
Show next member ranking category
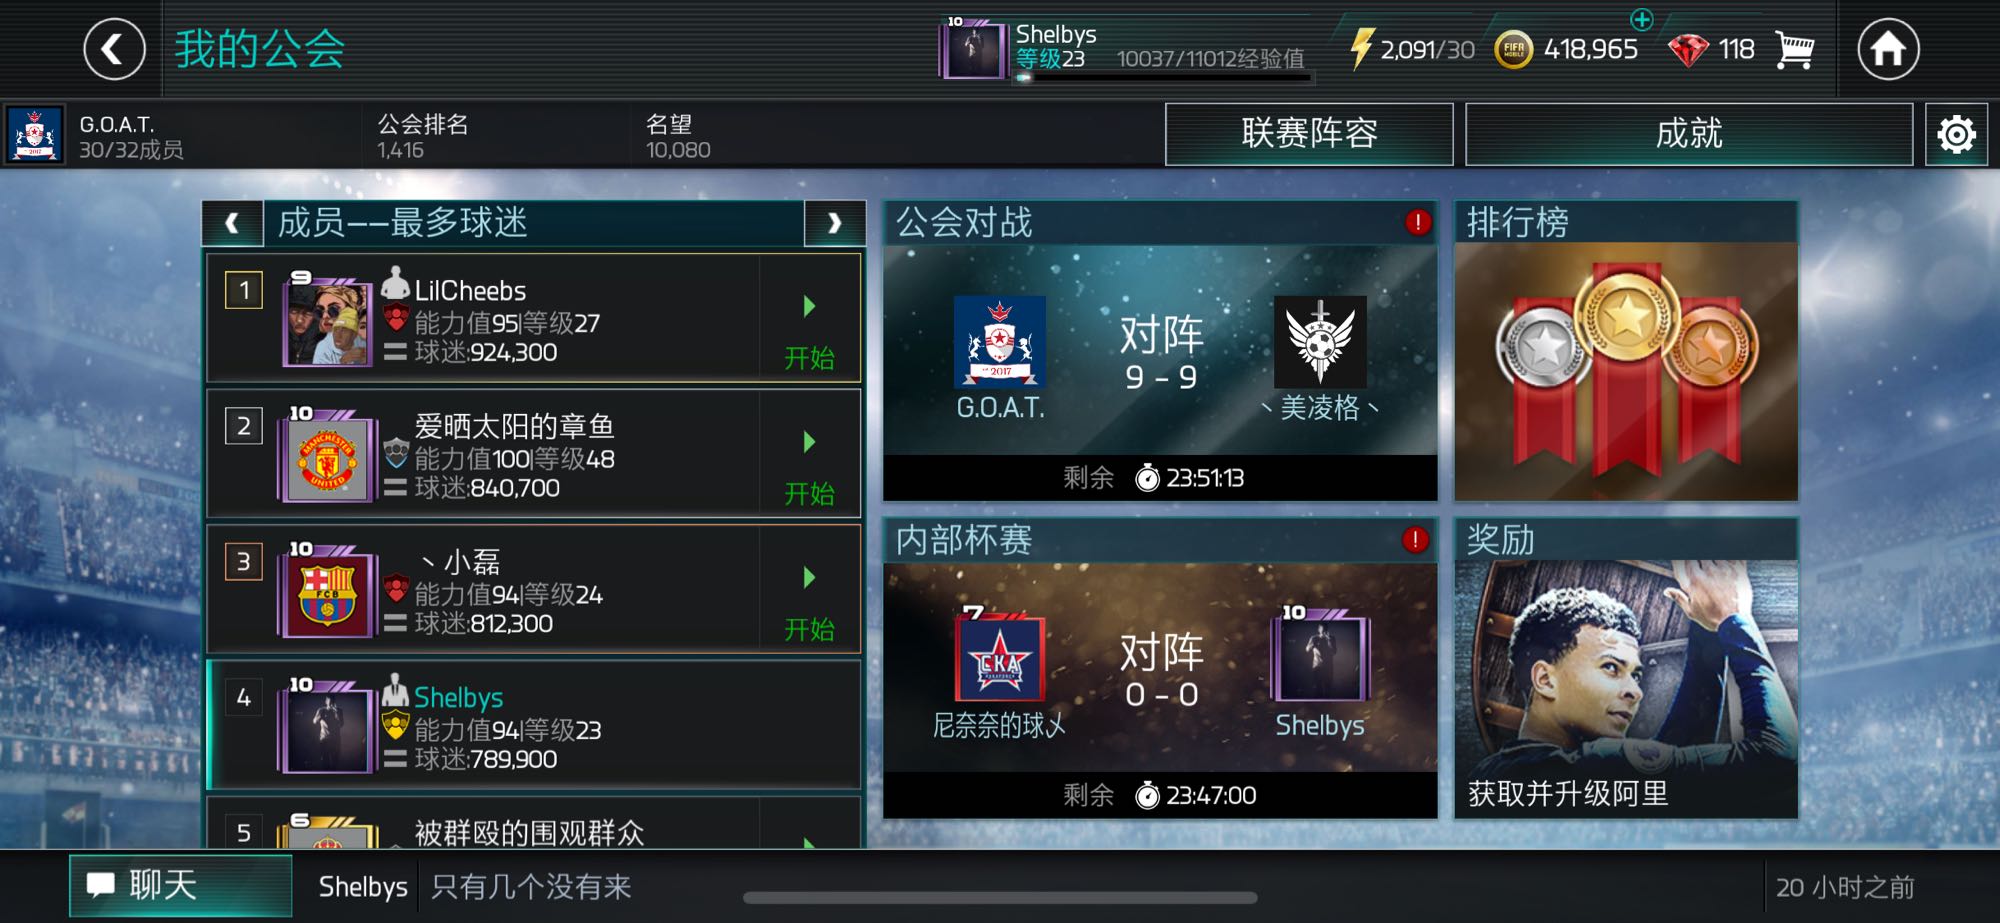[x=834, y=223]
